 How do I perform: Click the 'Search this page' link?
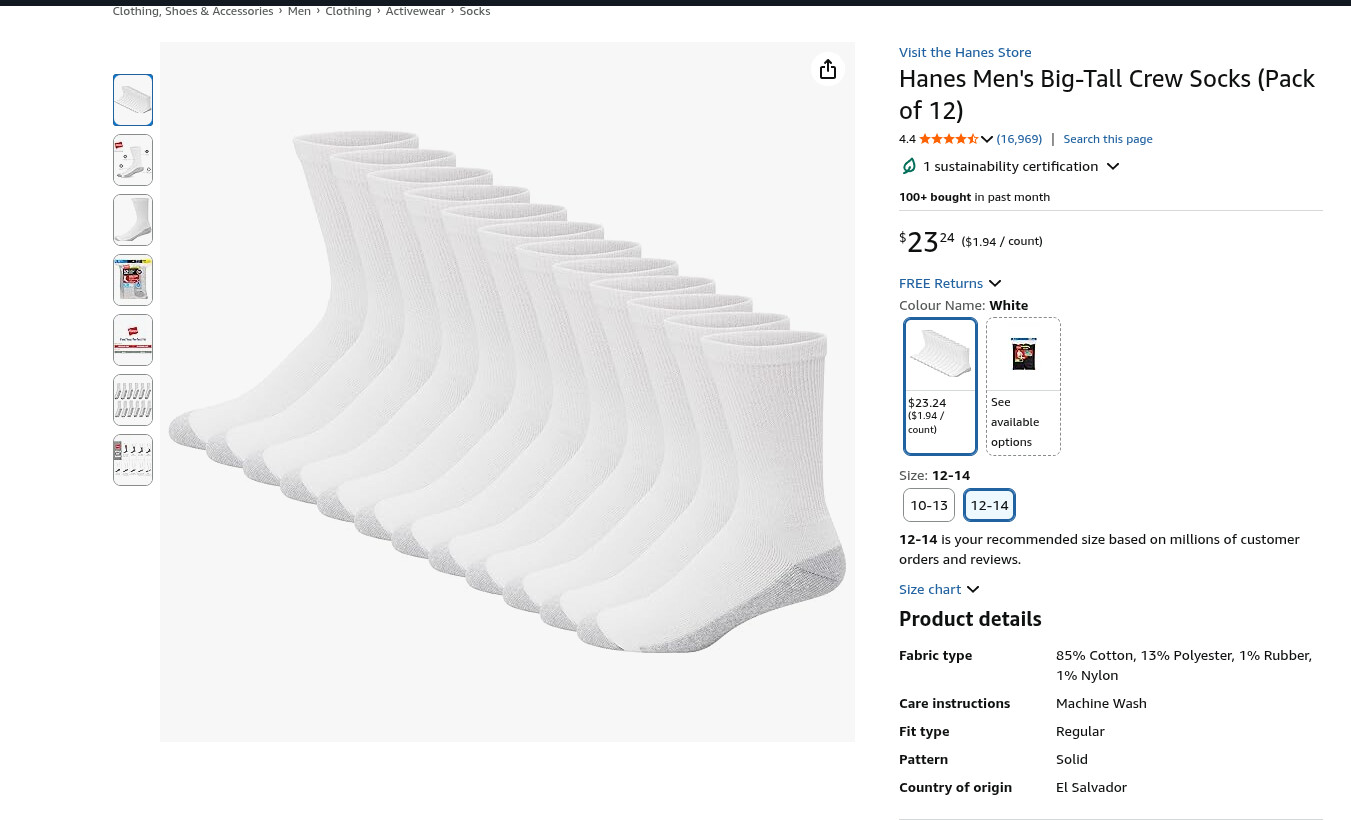tap(1107, 139)
